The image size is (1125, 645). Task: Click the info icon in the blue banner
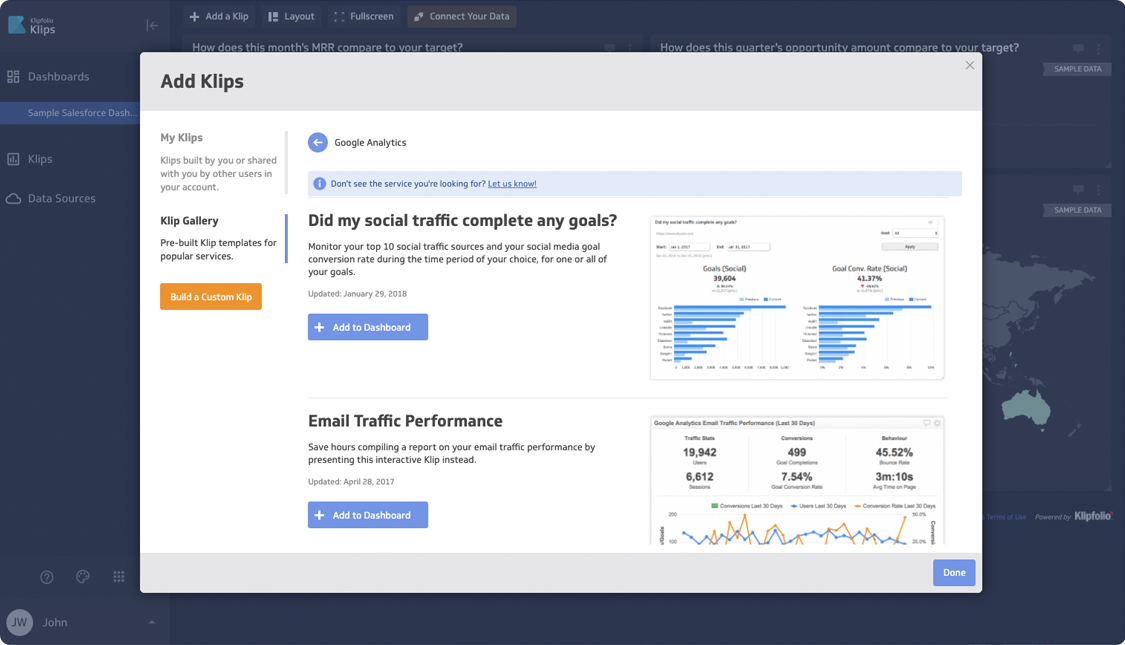click(317, 183)
